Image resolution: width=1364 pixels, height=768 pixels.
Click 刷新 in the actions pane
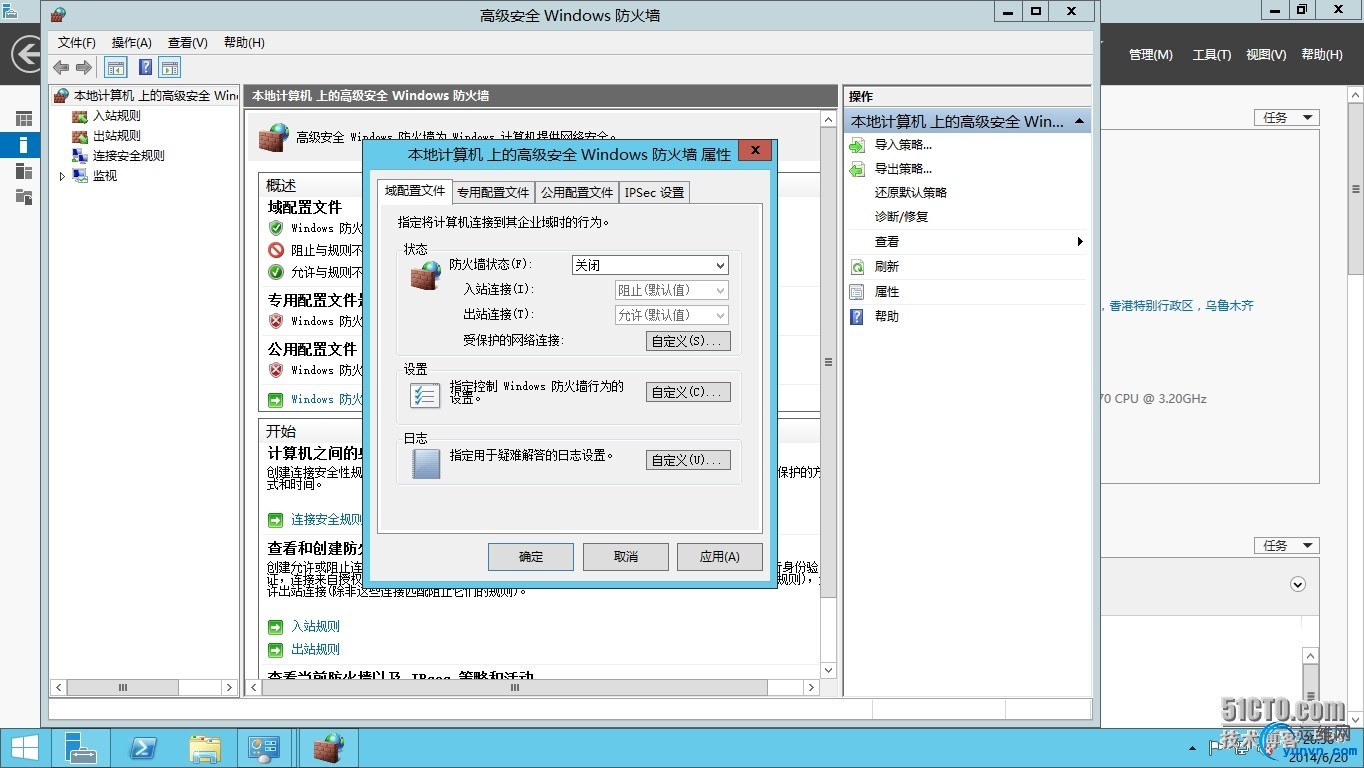click(x=887, y=267)
